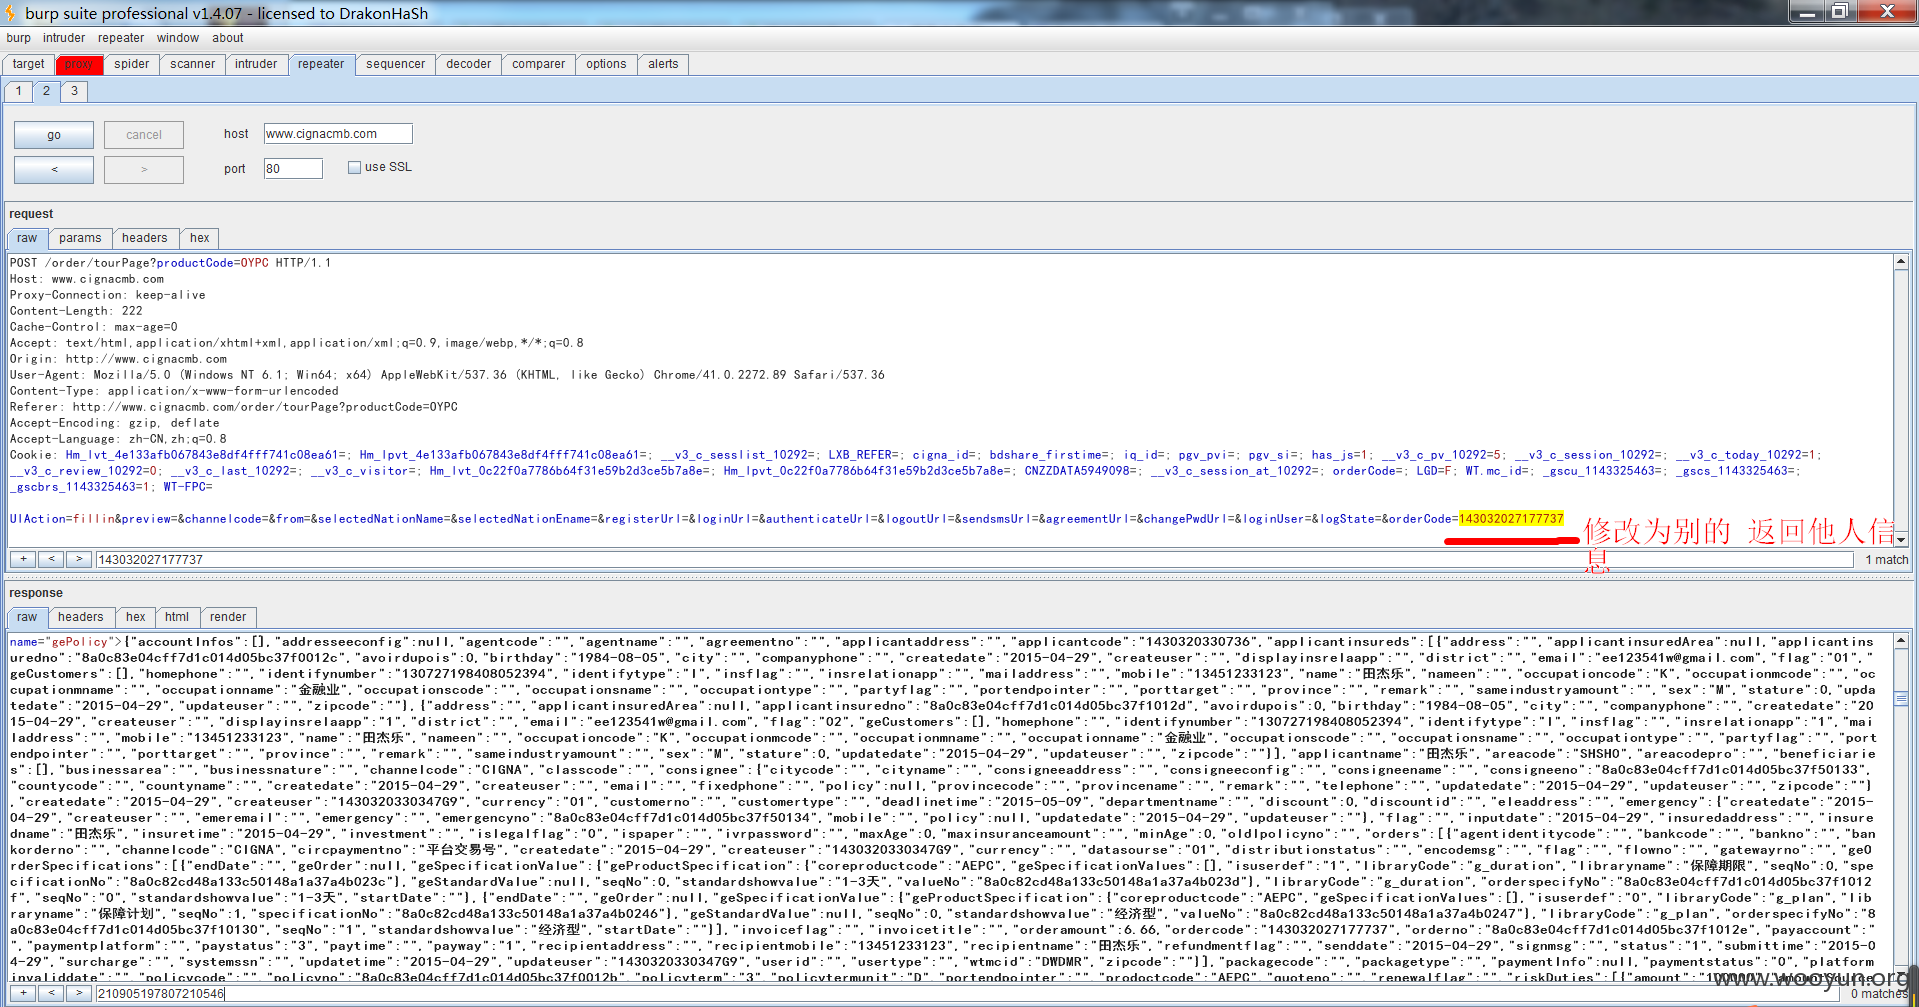
Task: Click the response search plus button
Action: click(x=23, y=993)
